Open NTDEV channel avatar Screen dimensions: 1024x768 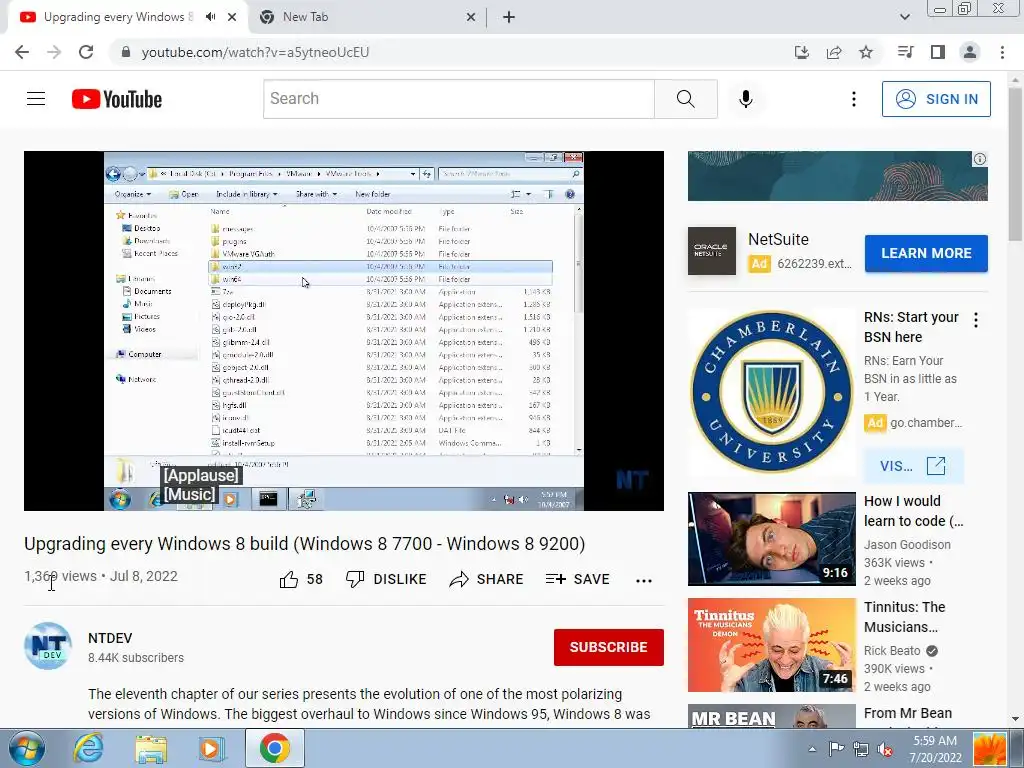tap(48, 647)
